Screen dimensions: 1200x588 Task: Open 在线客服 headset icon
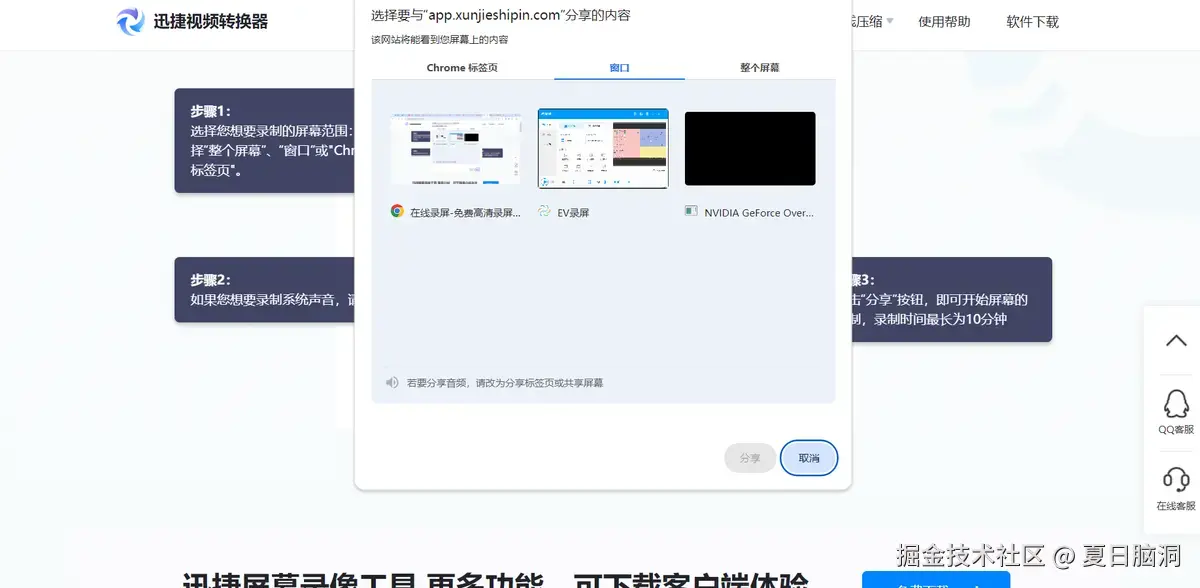(1176, 479)
